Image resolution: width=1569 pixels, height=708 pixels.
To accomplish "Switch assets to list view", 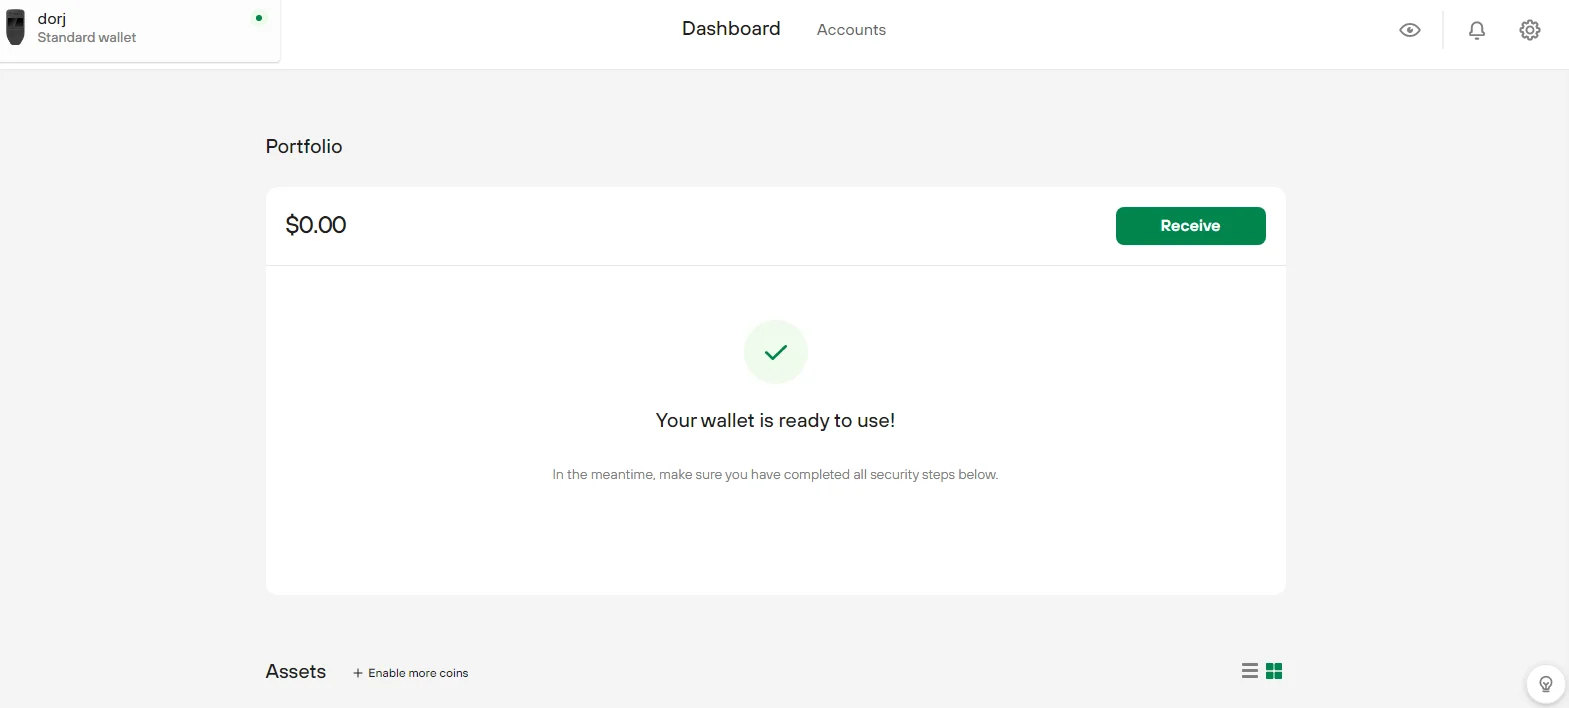I will point(1249,671).
